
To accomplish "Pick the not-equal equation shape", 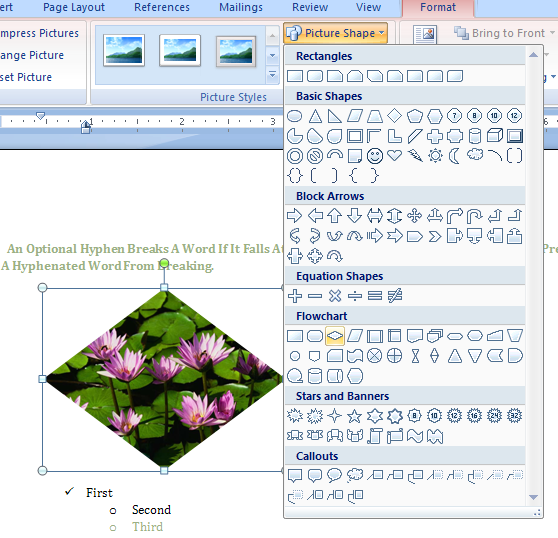I will click(395, 296).
